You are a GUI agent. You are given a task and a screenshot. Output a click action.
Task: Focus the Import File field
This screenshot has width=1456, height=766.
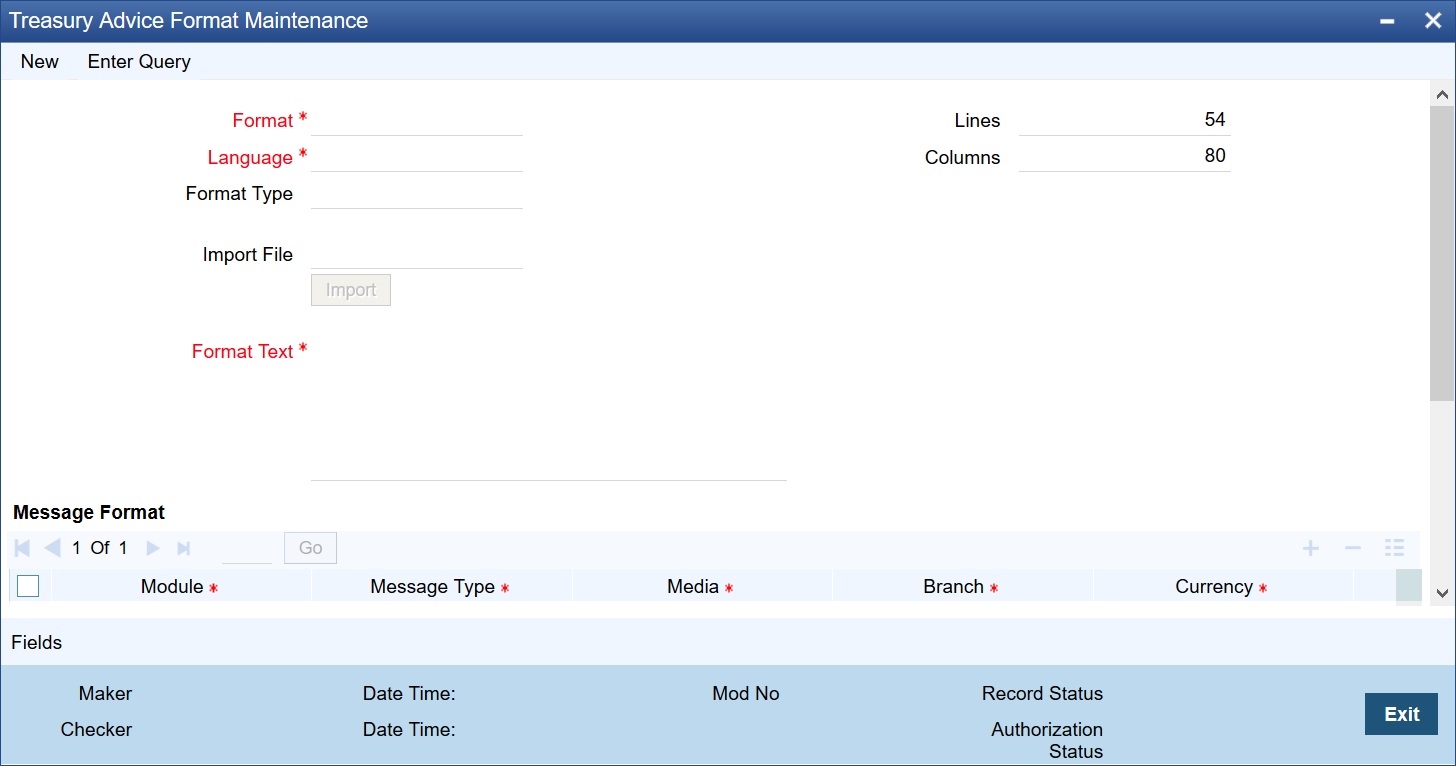417,254
